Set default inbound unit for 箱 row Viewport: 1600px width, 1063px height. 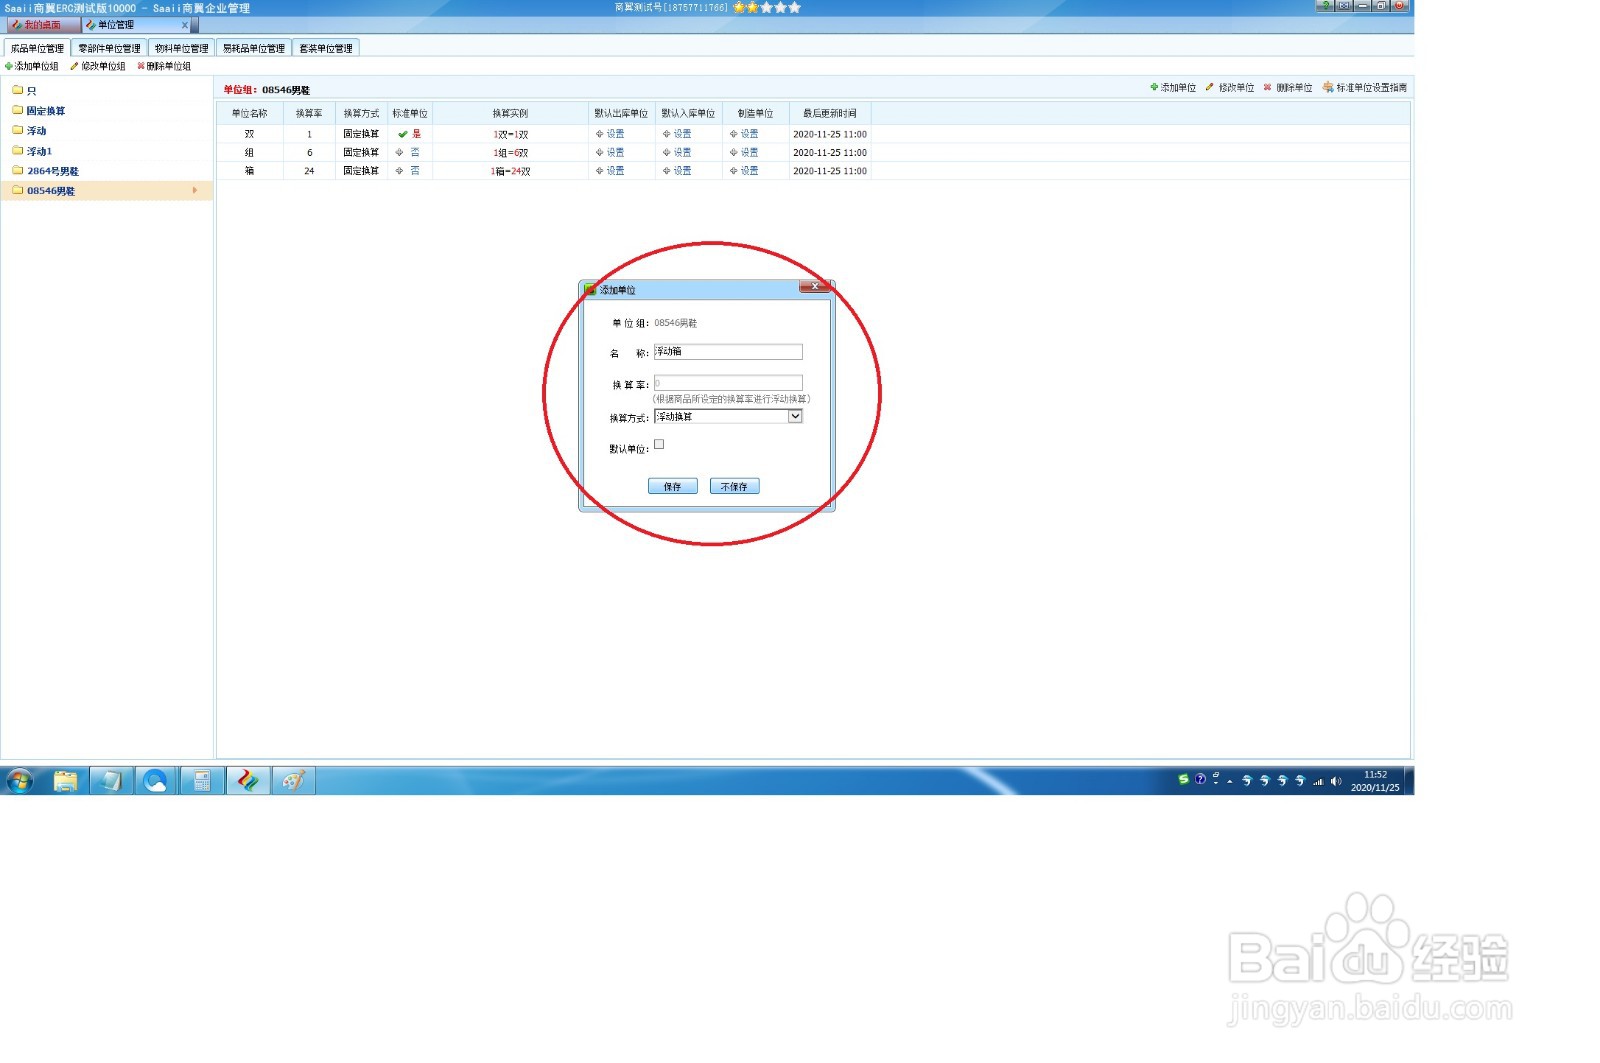[x=677, y=171]
